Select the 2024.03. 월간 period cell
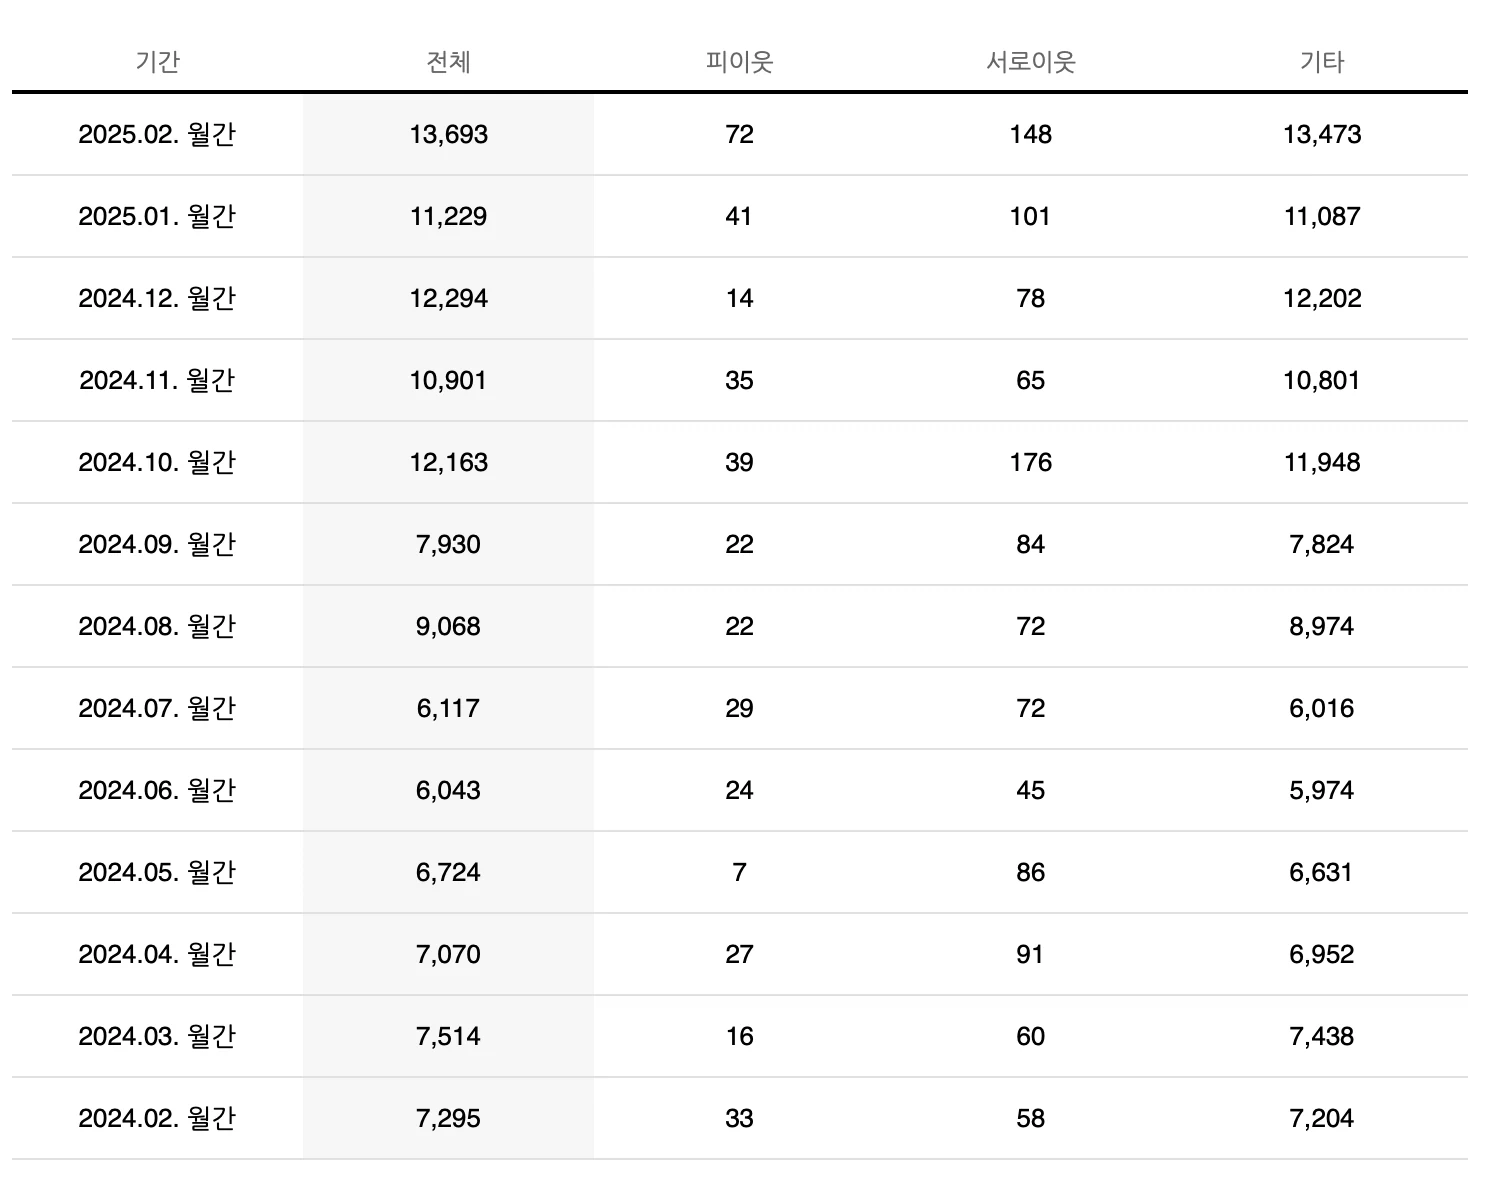This screenshot has width=1492, height=1178. 157,1036
